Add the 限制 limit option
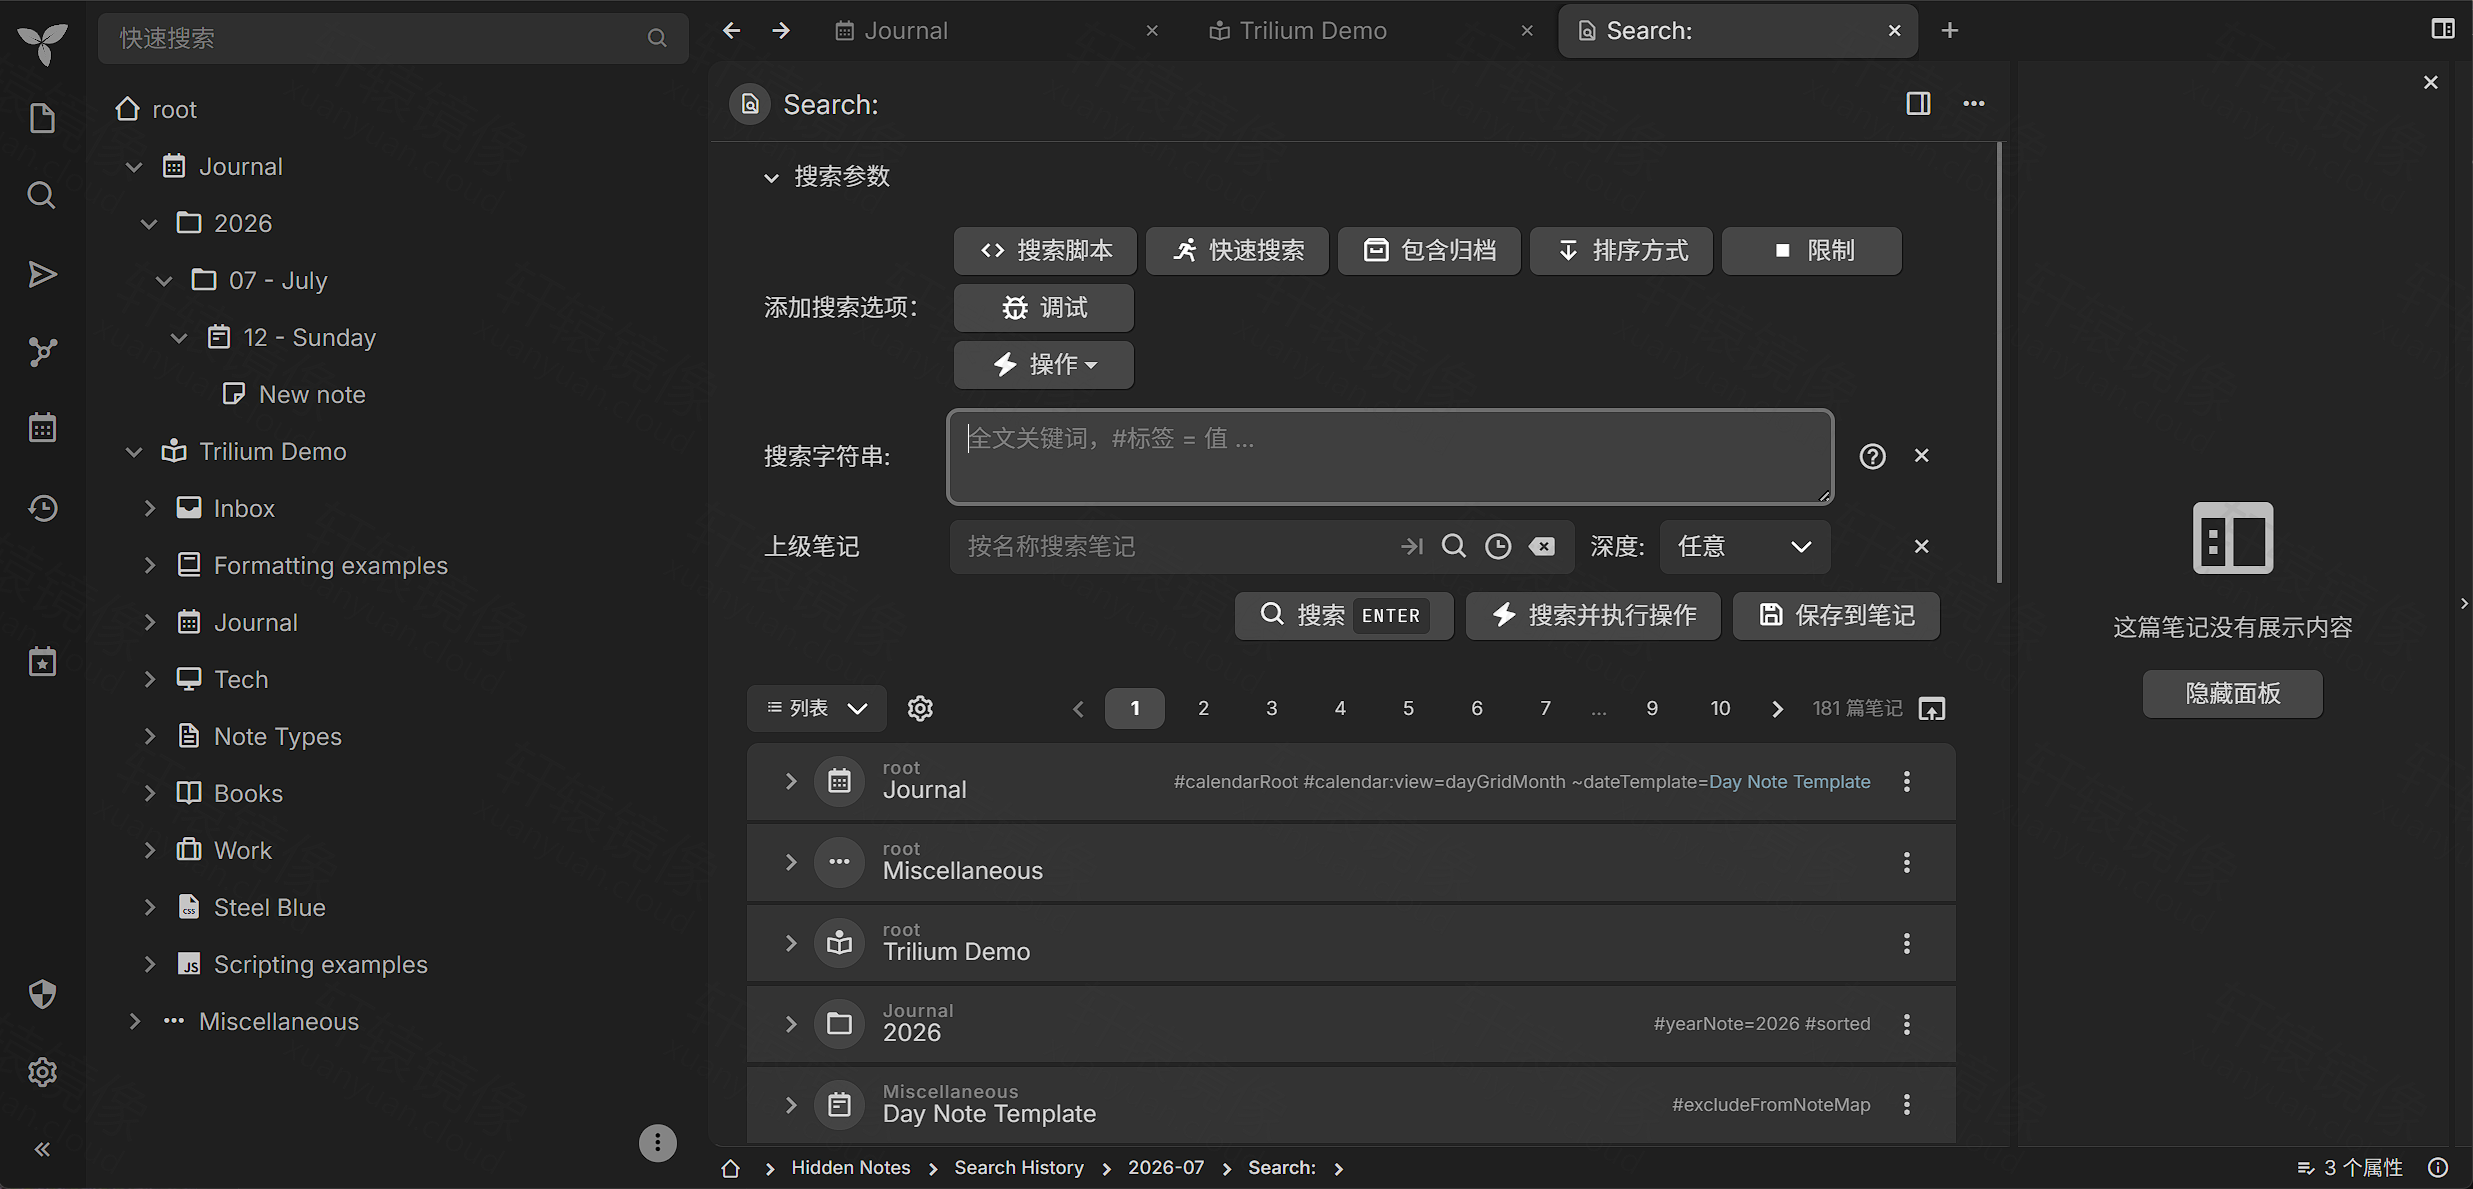This screenshot has width=2473, height=1189. (x=1811, y=250)
